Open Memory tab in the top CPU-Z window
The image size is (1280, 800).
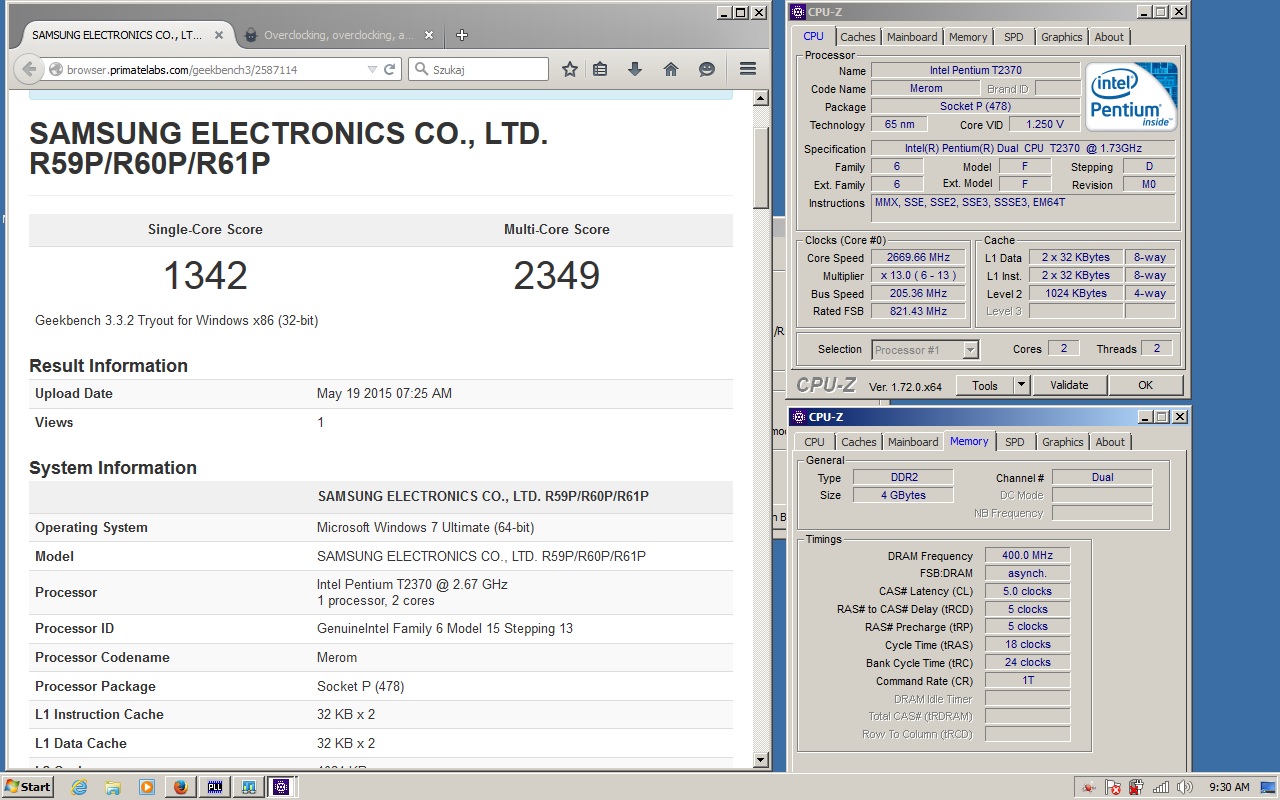point(968,37)
